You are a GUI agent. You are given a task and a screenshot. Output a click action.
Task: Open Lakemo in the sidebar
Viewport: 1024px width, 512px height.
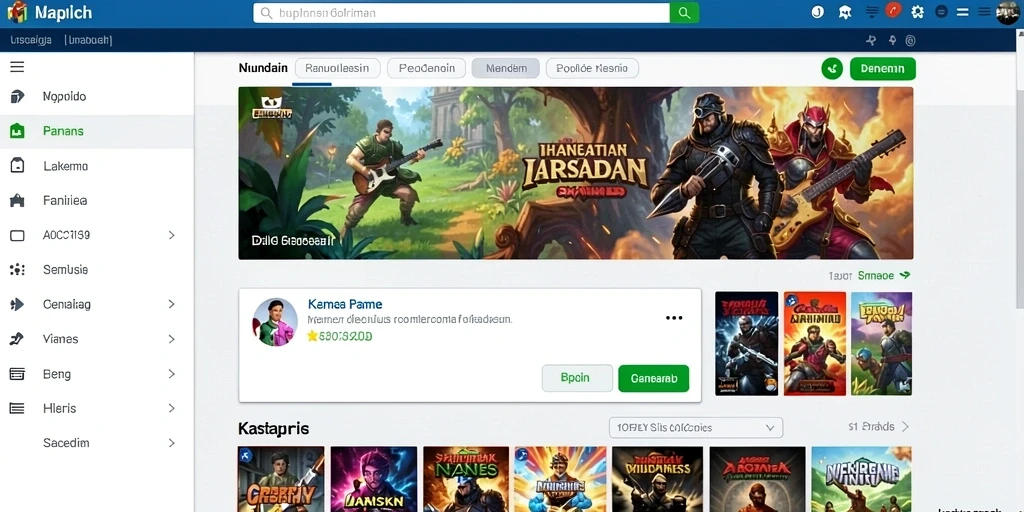[97, 166]
